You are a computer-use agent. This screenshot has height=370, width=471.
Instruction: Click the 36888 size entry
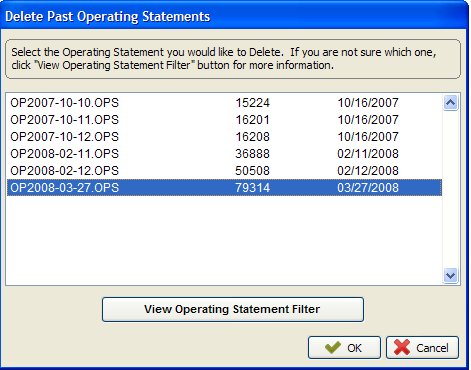[252, 154]
